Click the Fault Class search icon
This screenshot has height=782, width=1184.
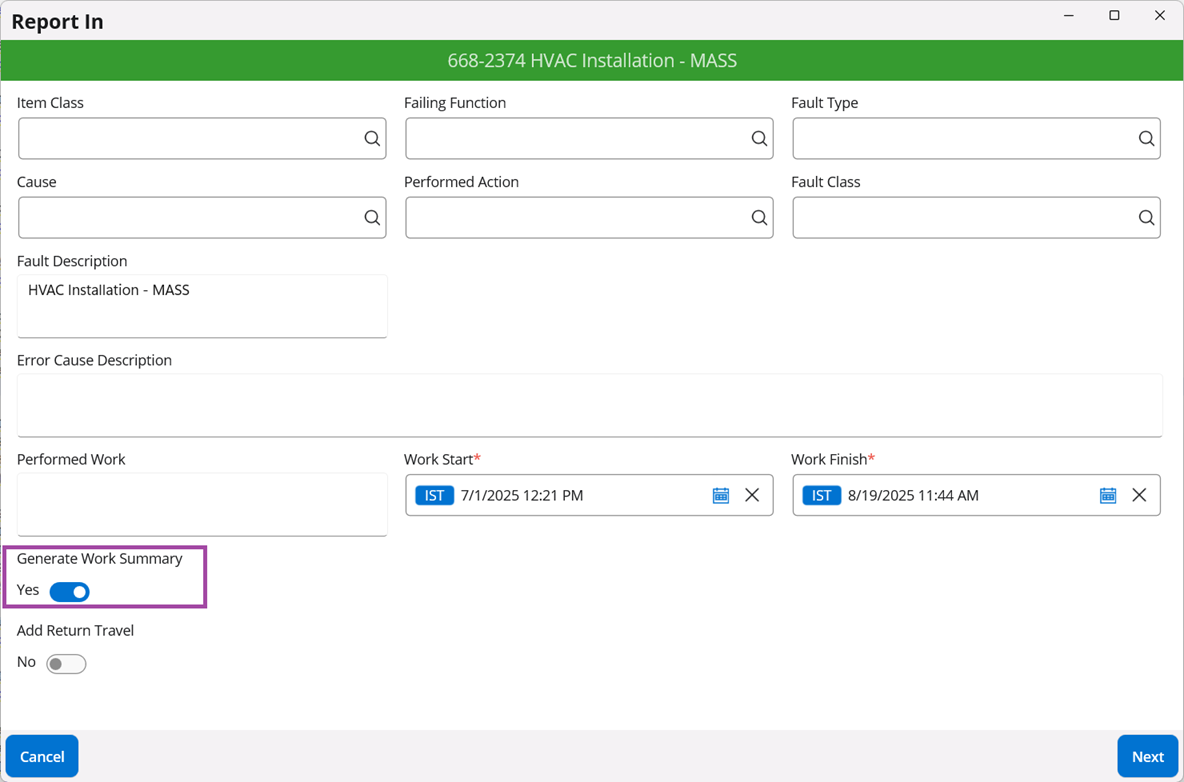tap(1146, 218)
